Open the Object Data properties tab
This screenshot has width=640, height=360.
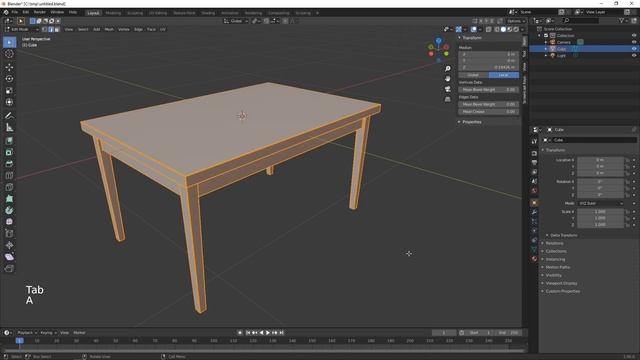(x=534, y=249)
